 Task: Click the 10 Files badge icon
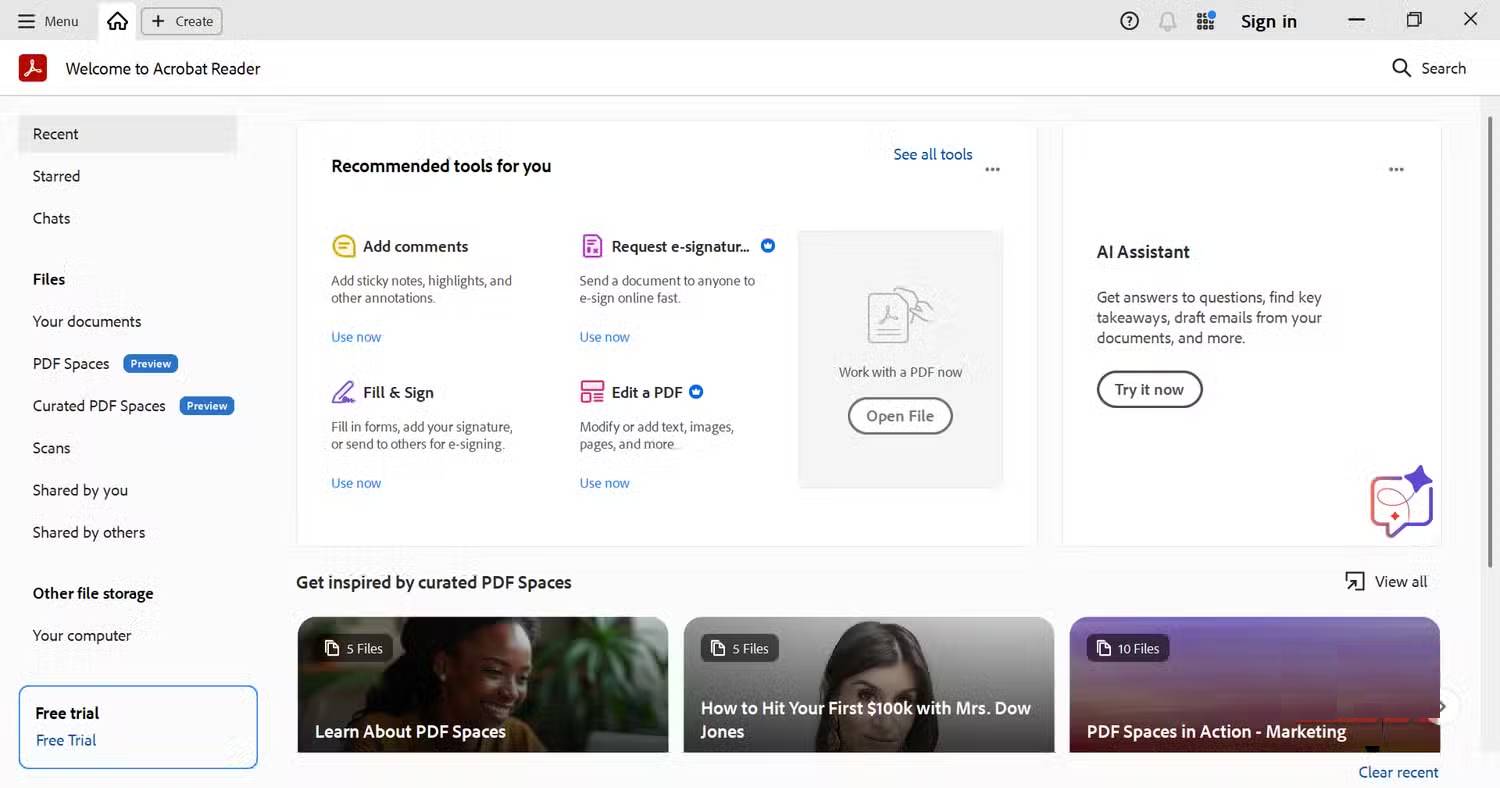(1104, 648)
